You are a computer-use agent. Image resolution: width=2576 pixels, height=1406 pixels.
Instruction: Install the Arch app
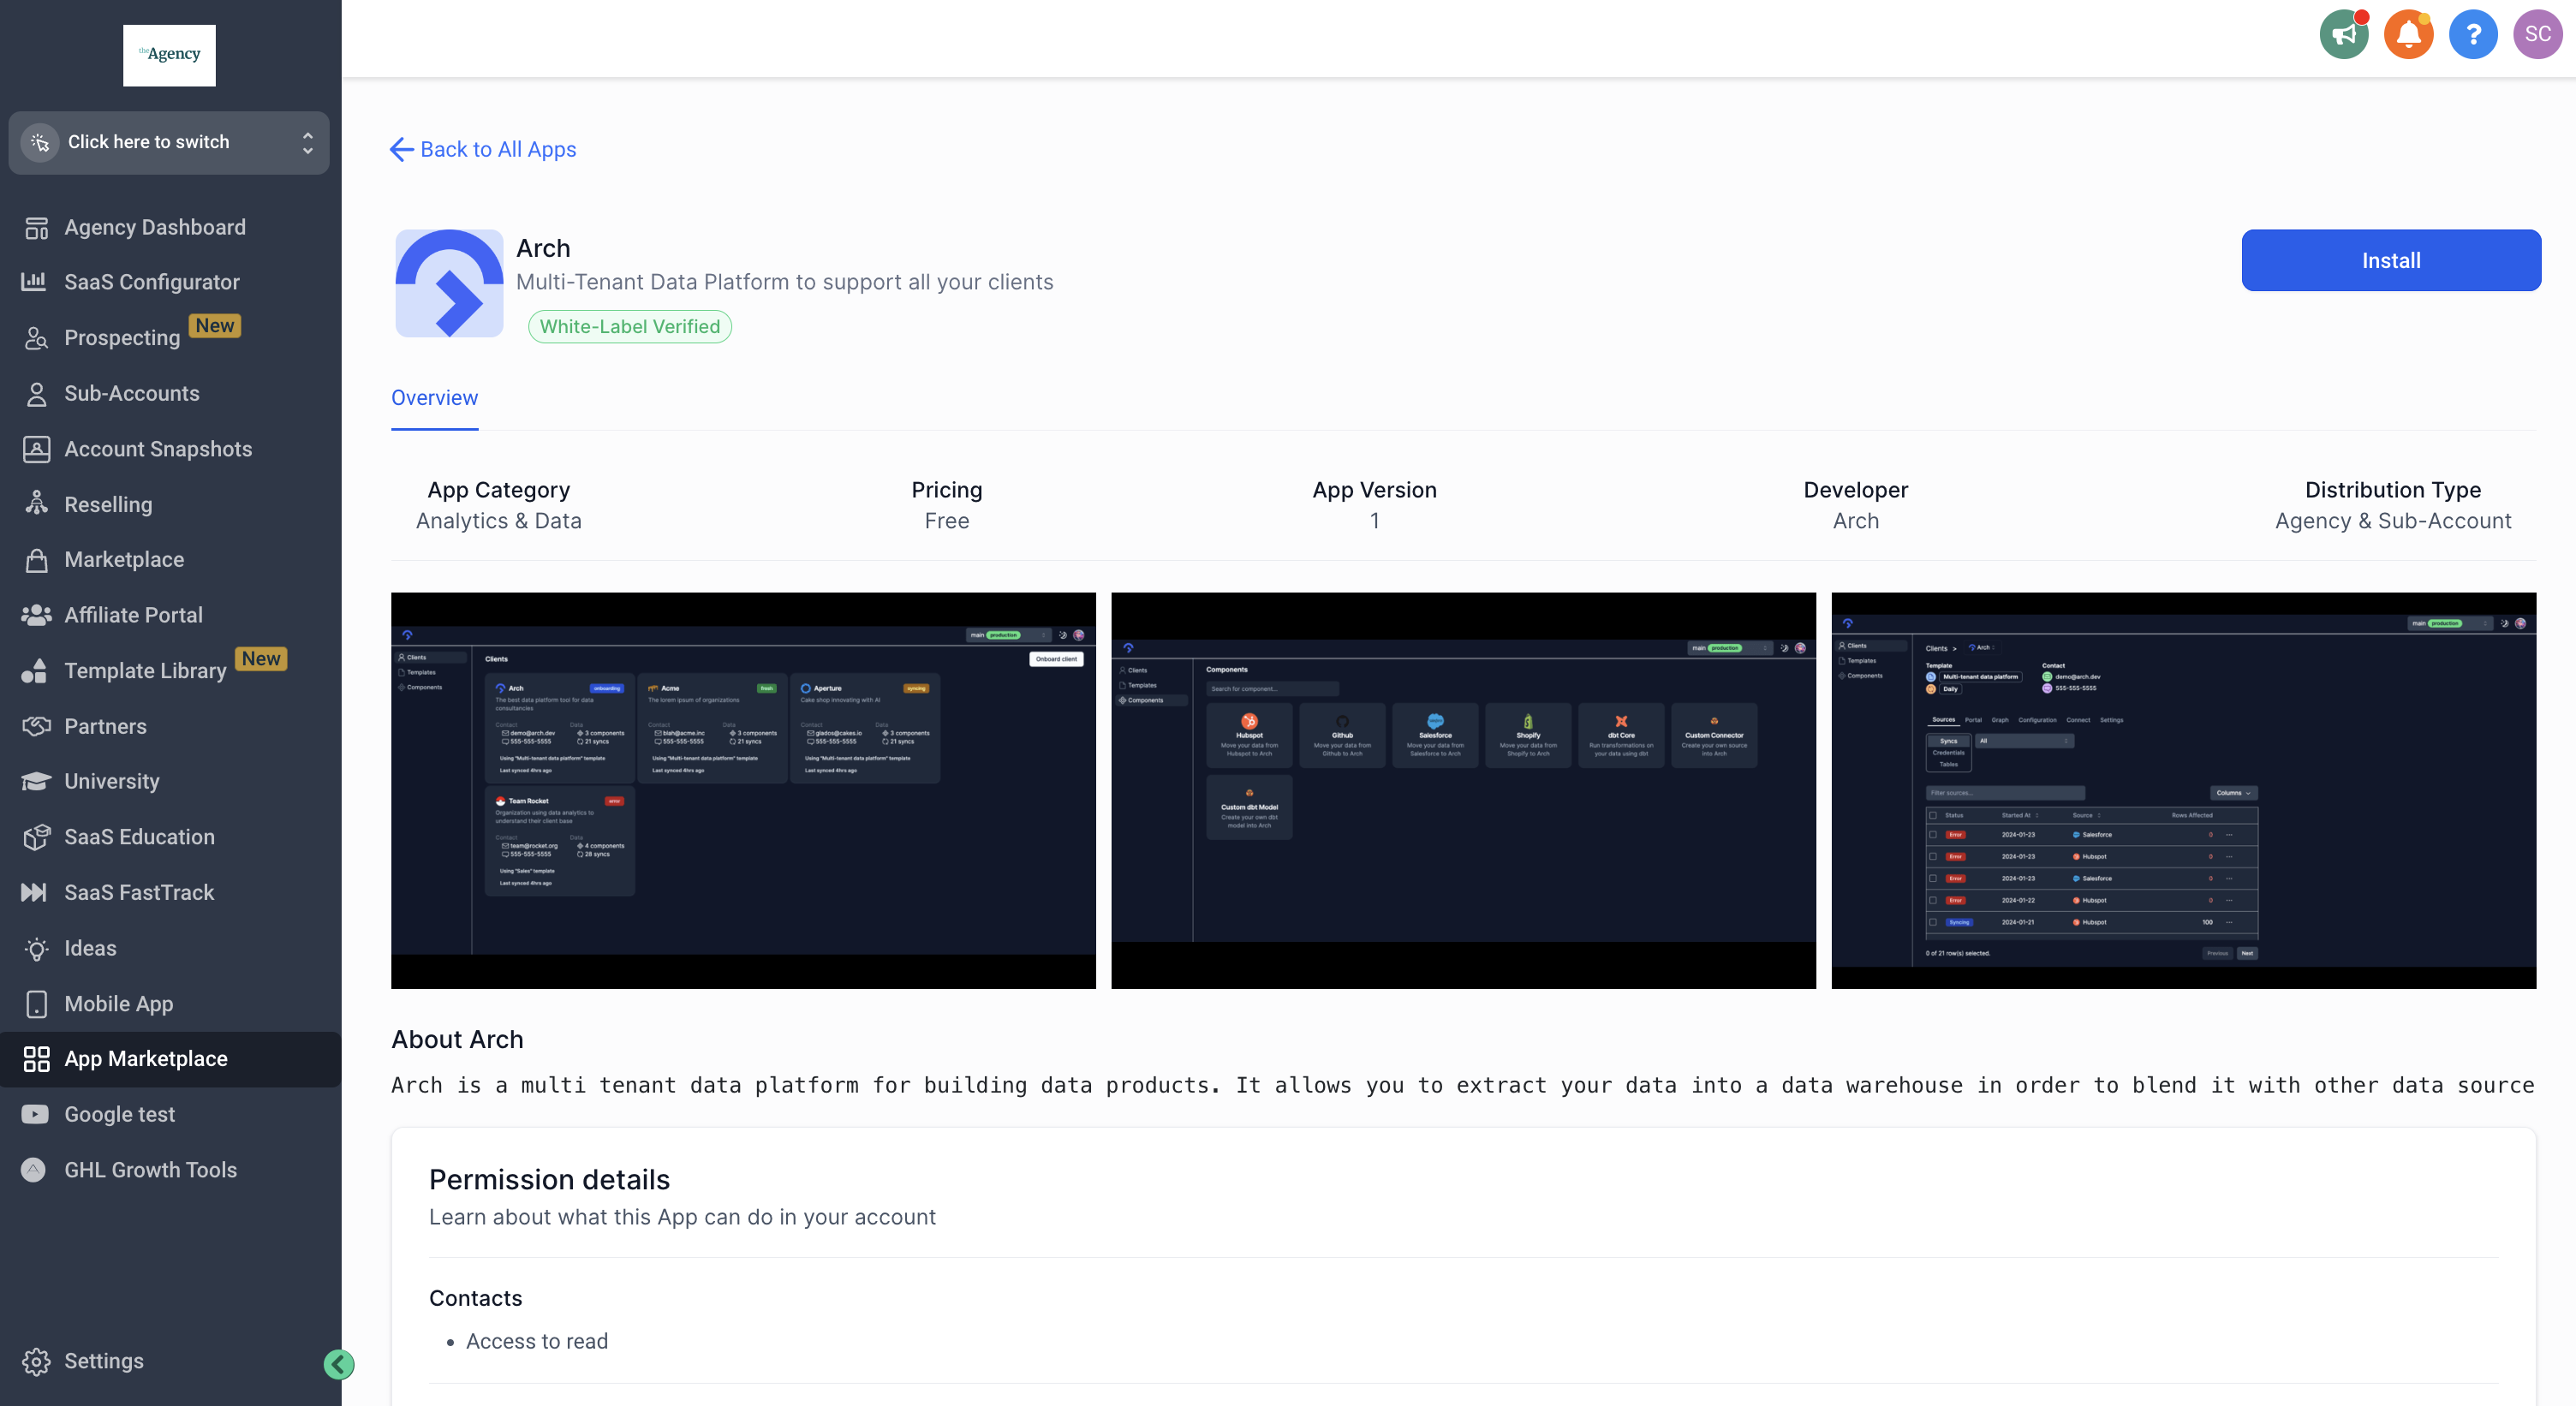[2390, 260]
